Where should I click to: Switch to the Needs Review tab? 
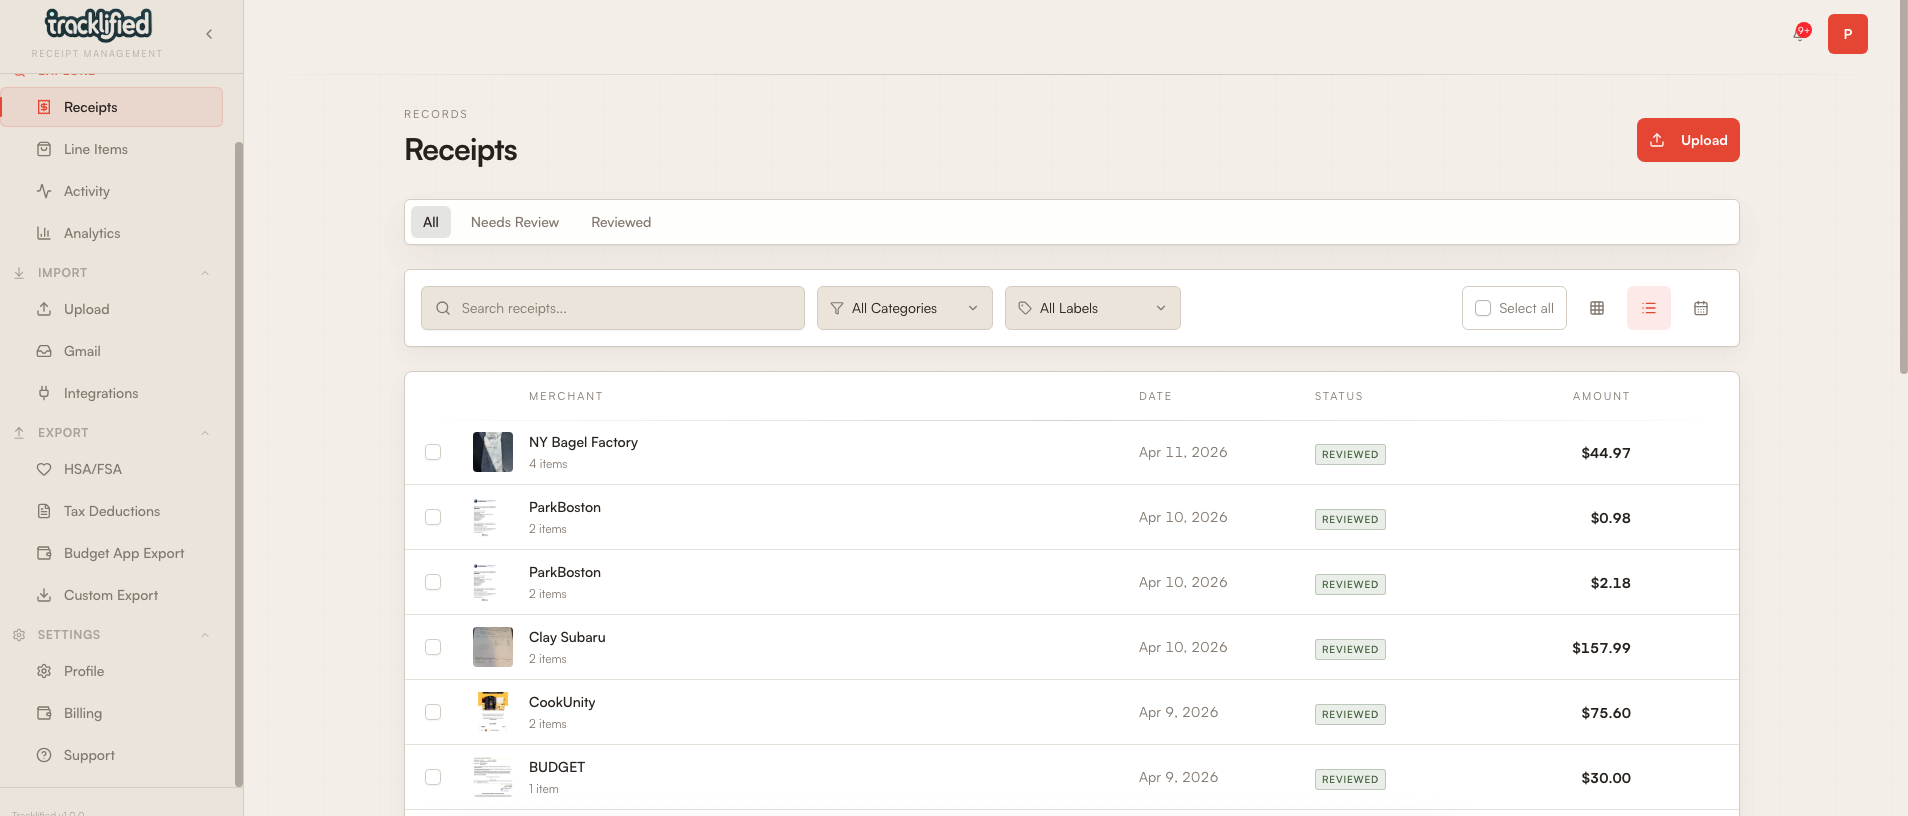[514, 222]
